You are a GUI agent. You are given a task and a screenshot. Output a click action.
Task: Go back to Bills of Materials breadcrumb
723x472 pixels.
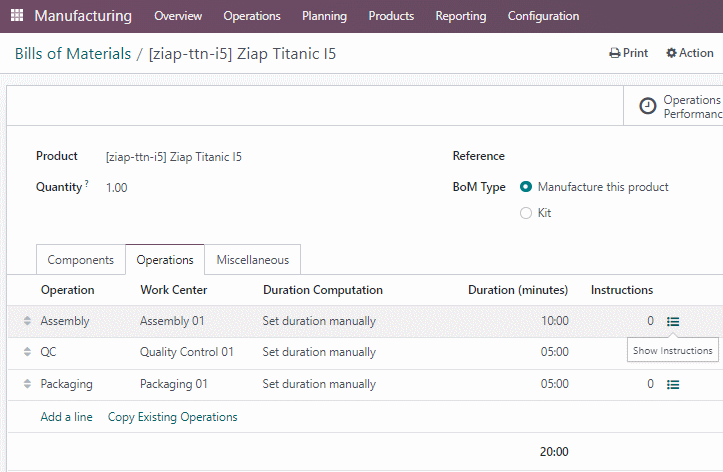73,53
